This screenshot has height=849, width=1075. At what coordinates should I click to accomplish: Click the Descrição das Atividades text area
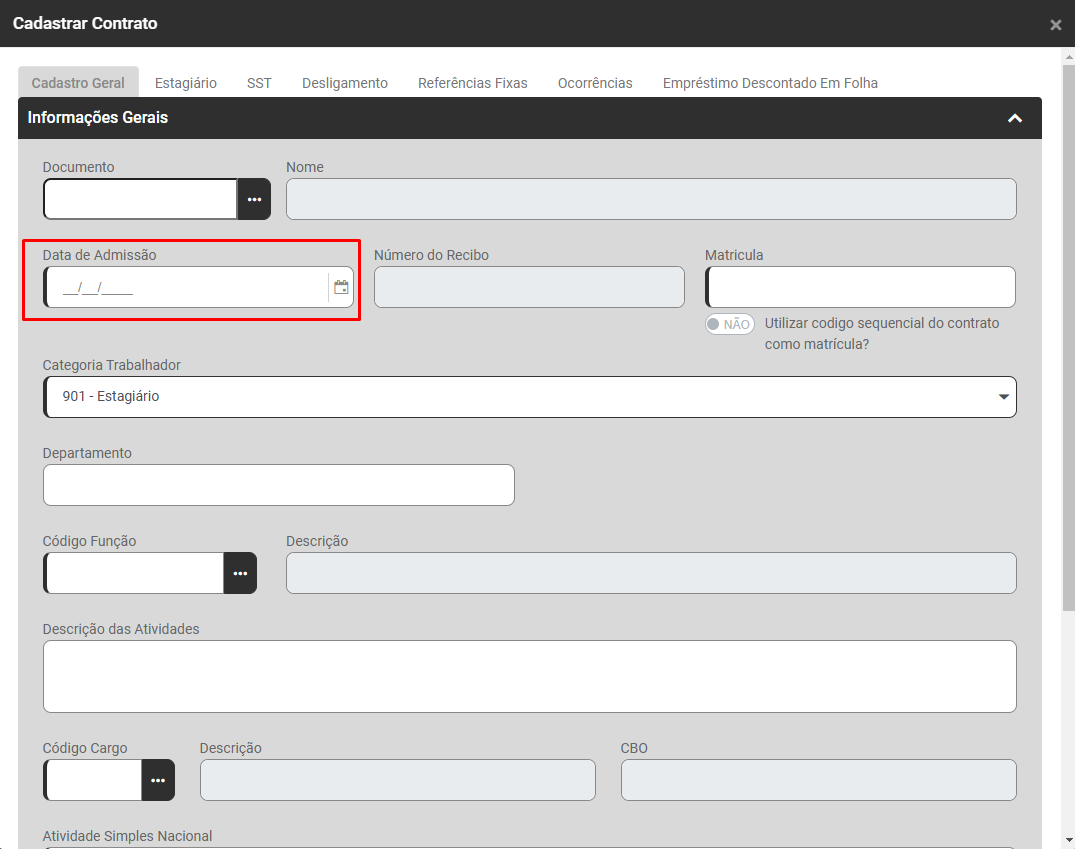pyautogui.click(x=530, y=676)
